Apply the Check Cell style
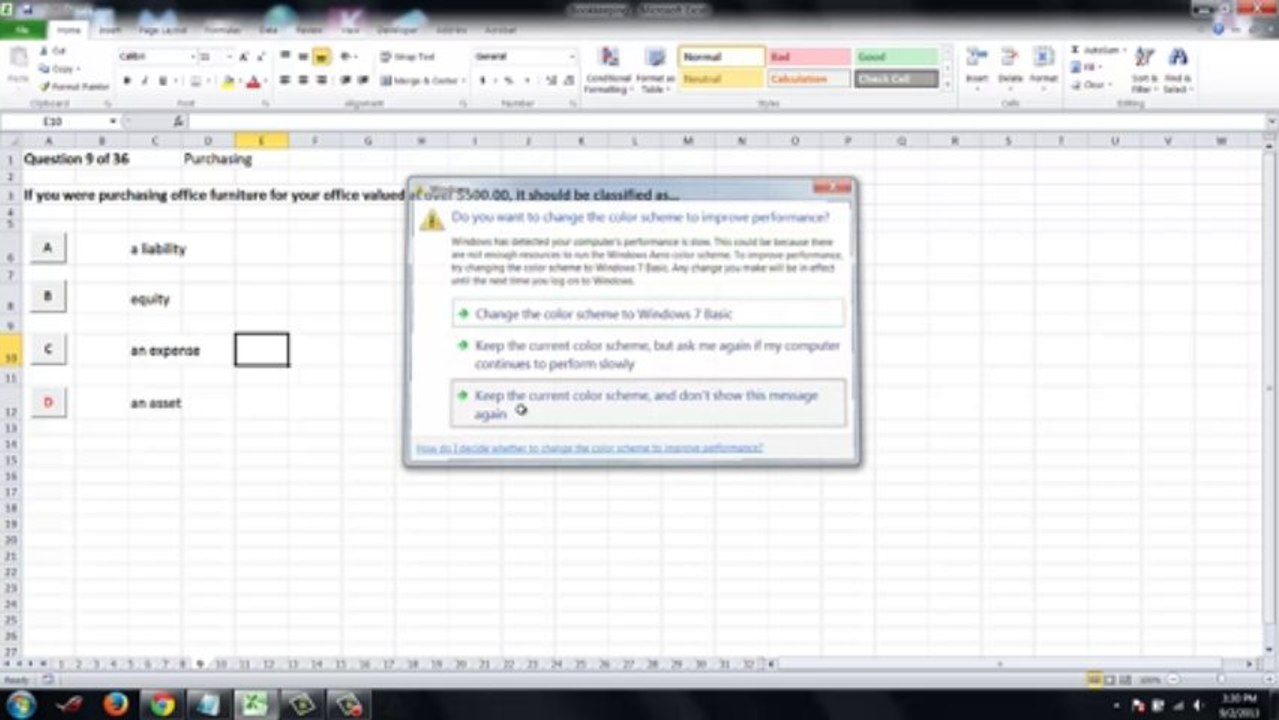This screenshot has height=720, width=1279. pos(896,78)
